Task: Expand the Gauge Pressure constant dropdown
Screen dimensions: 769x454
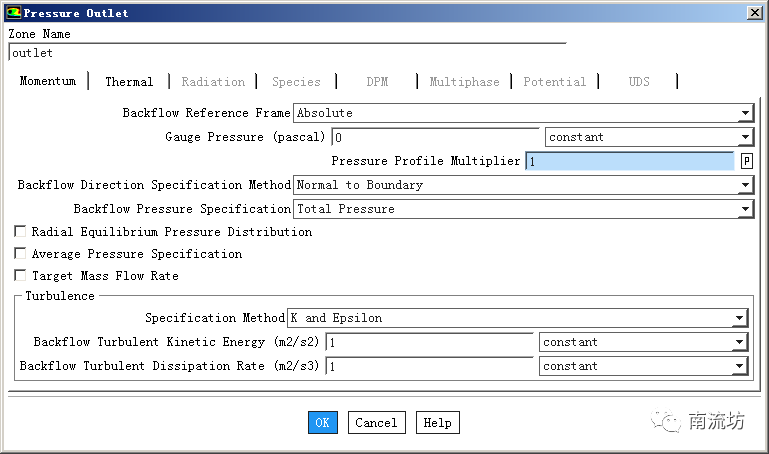Action: click(745, 138)
